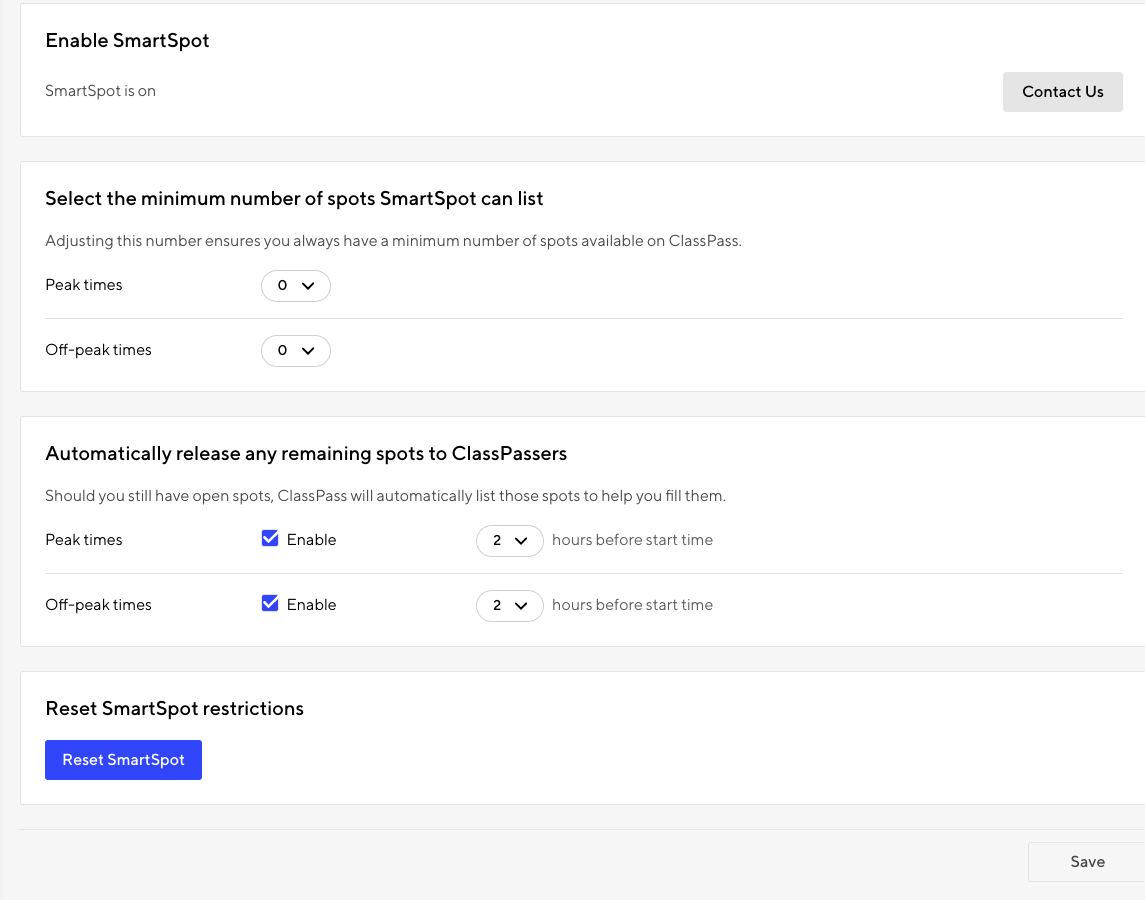
Task: Expand Off-peak hours before start dropdown
Action: click(x=509, y=606)
